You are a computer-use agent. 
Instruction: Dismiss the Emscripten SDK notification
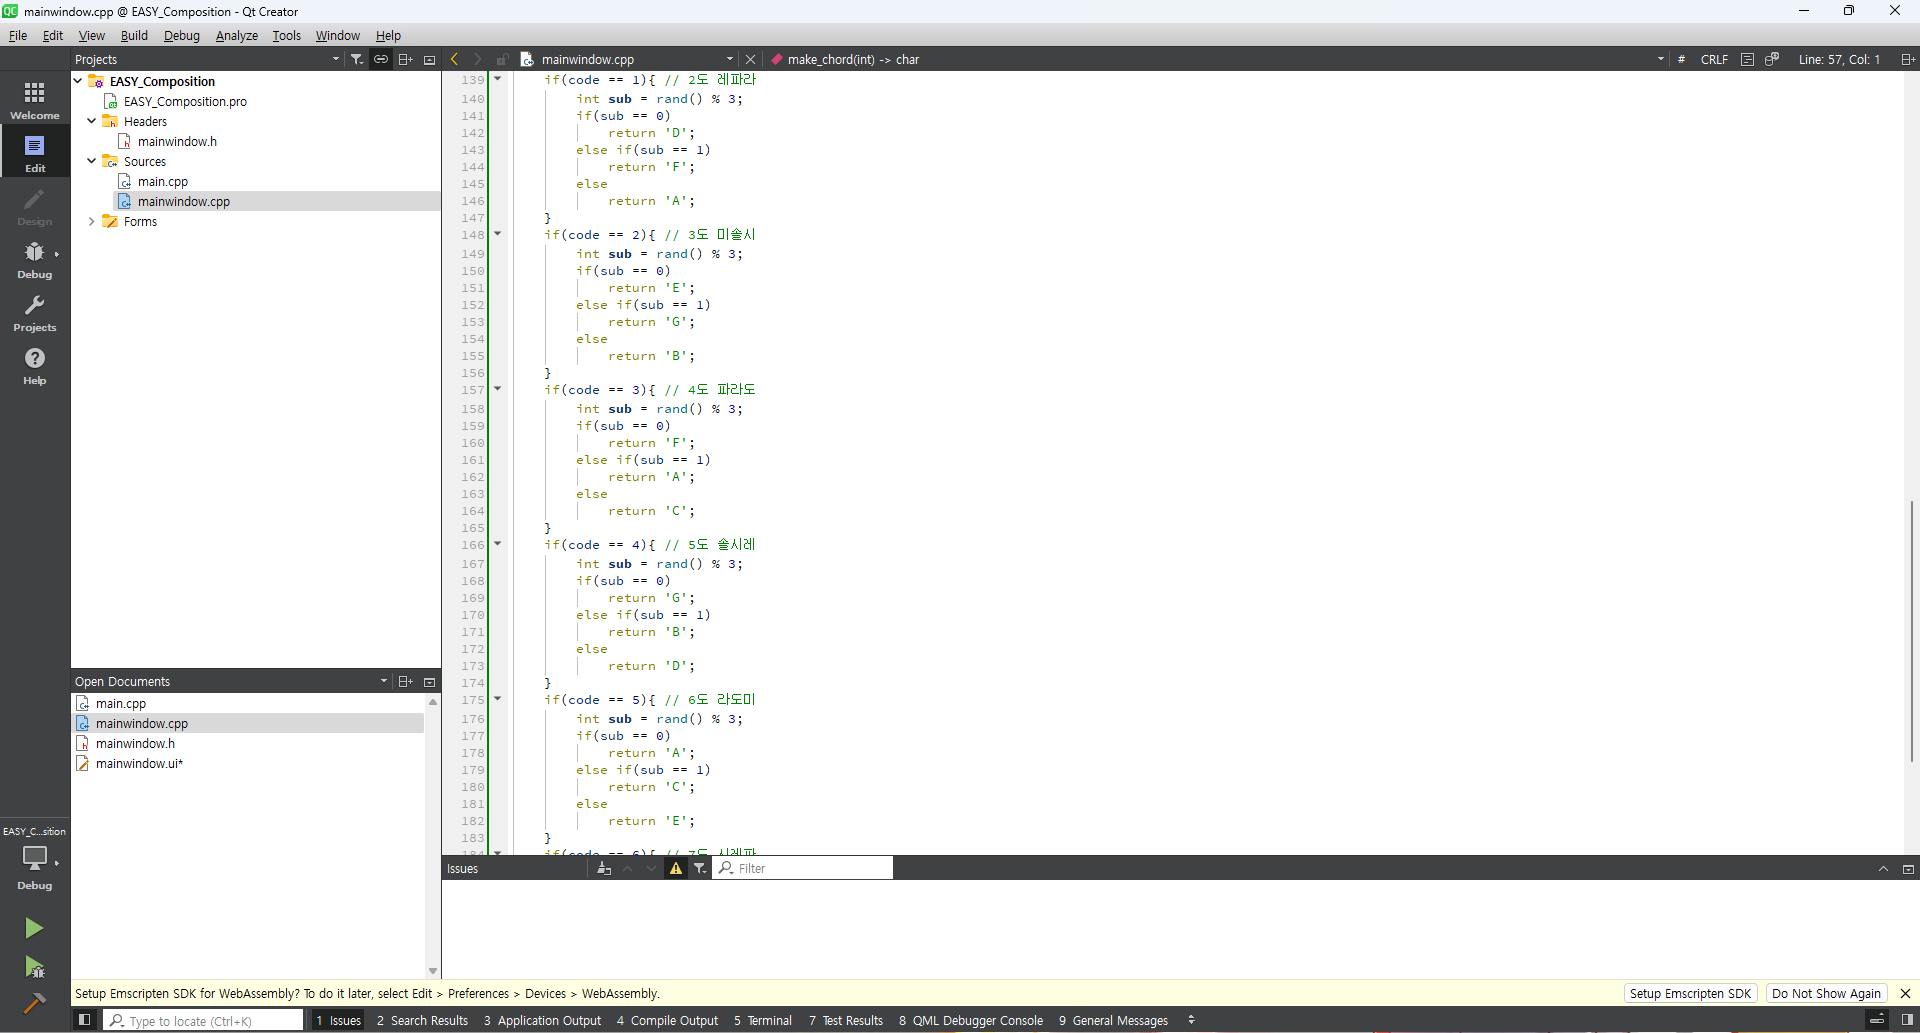[1905, 993]
